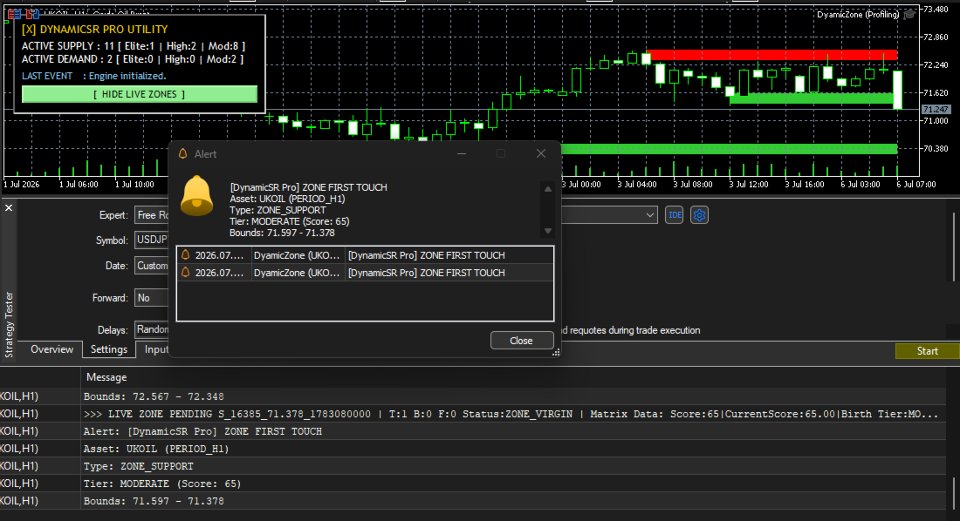This screenshot has width=960, height=521.
Task: Click the large alert bell icon
Action: coord(197,196)
